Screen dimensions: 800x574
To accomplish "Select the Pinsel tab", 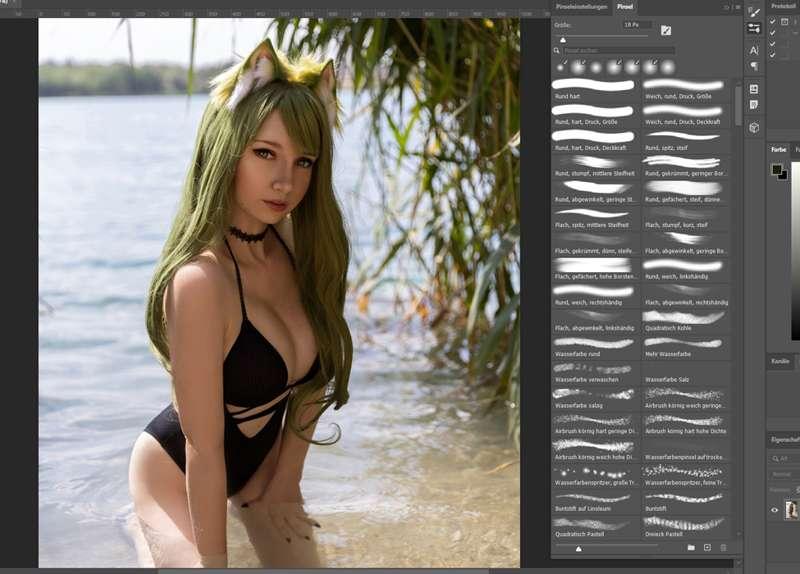I will (625, 7).
